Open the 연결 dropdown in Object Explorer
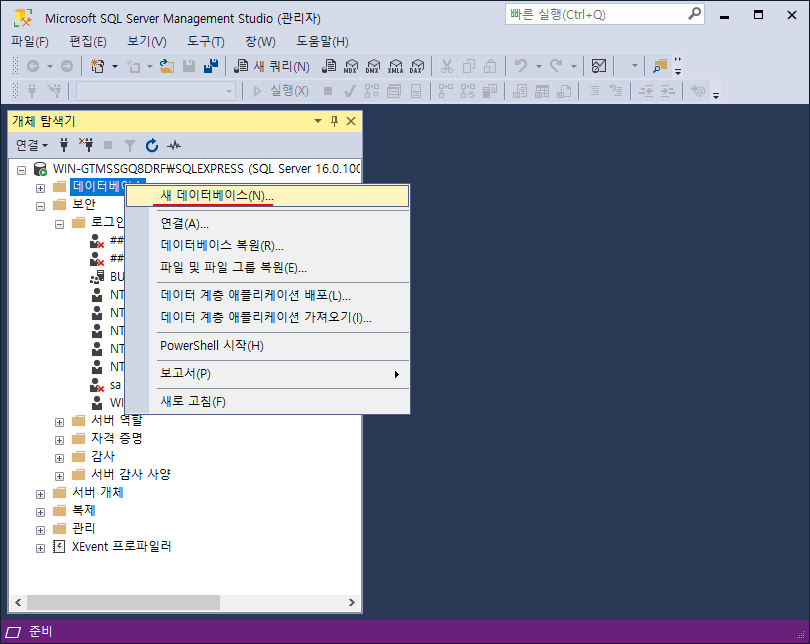The image size is (810, 644). click(x=32, y=146)
